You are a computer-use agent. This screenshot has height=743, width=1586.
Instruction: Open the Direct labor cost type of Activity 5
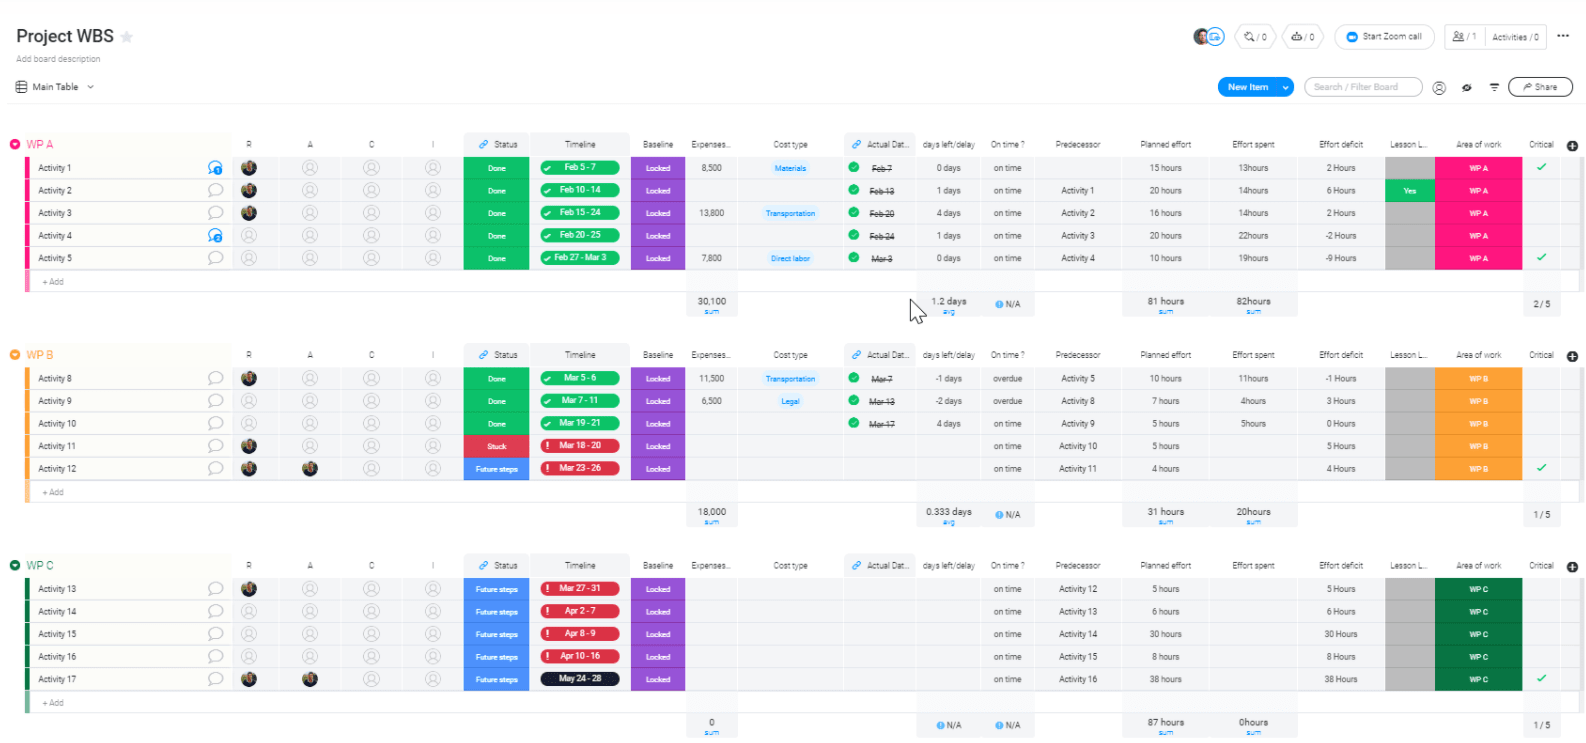(x=790, y=258)
